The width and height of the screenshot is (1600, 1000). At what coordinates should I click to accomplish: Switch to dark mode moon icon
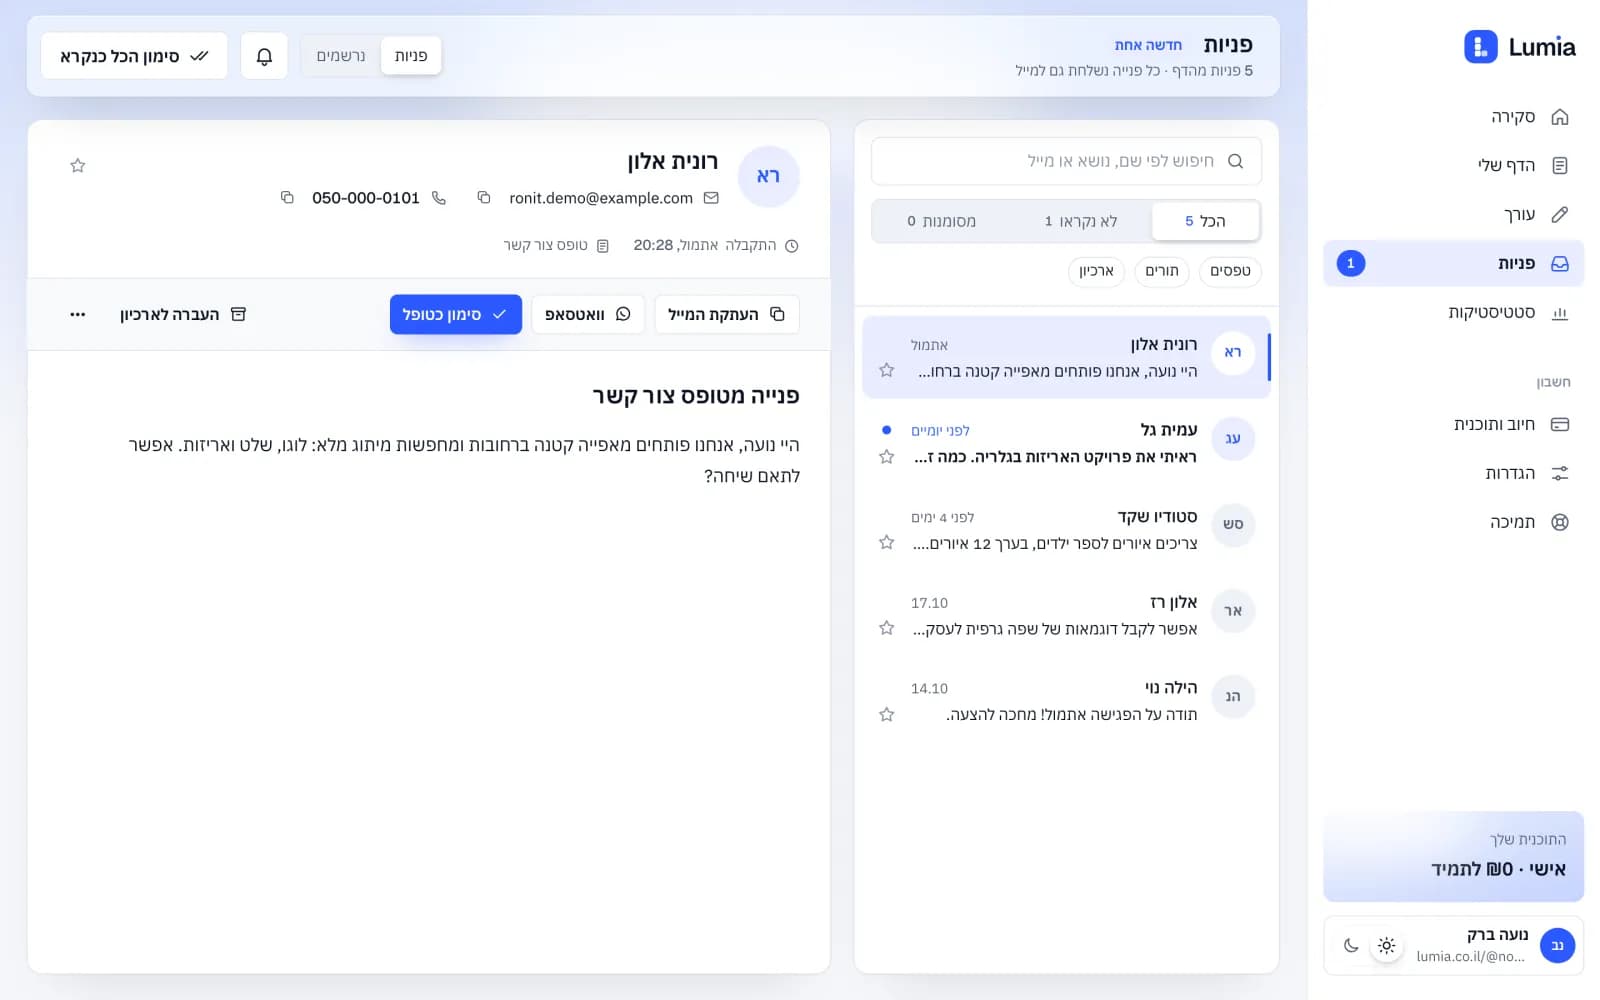coord(1351,946)
